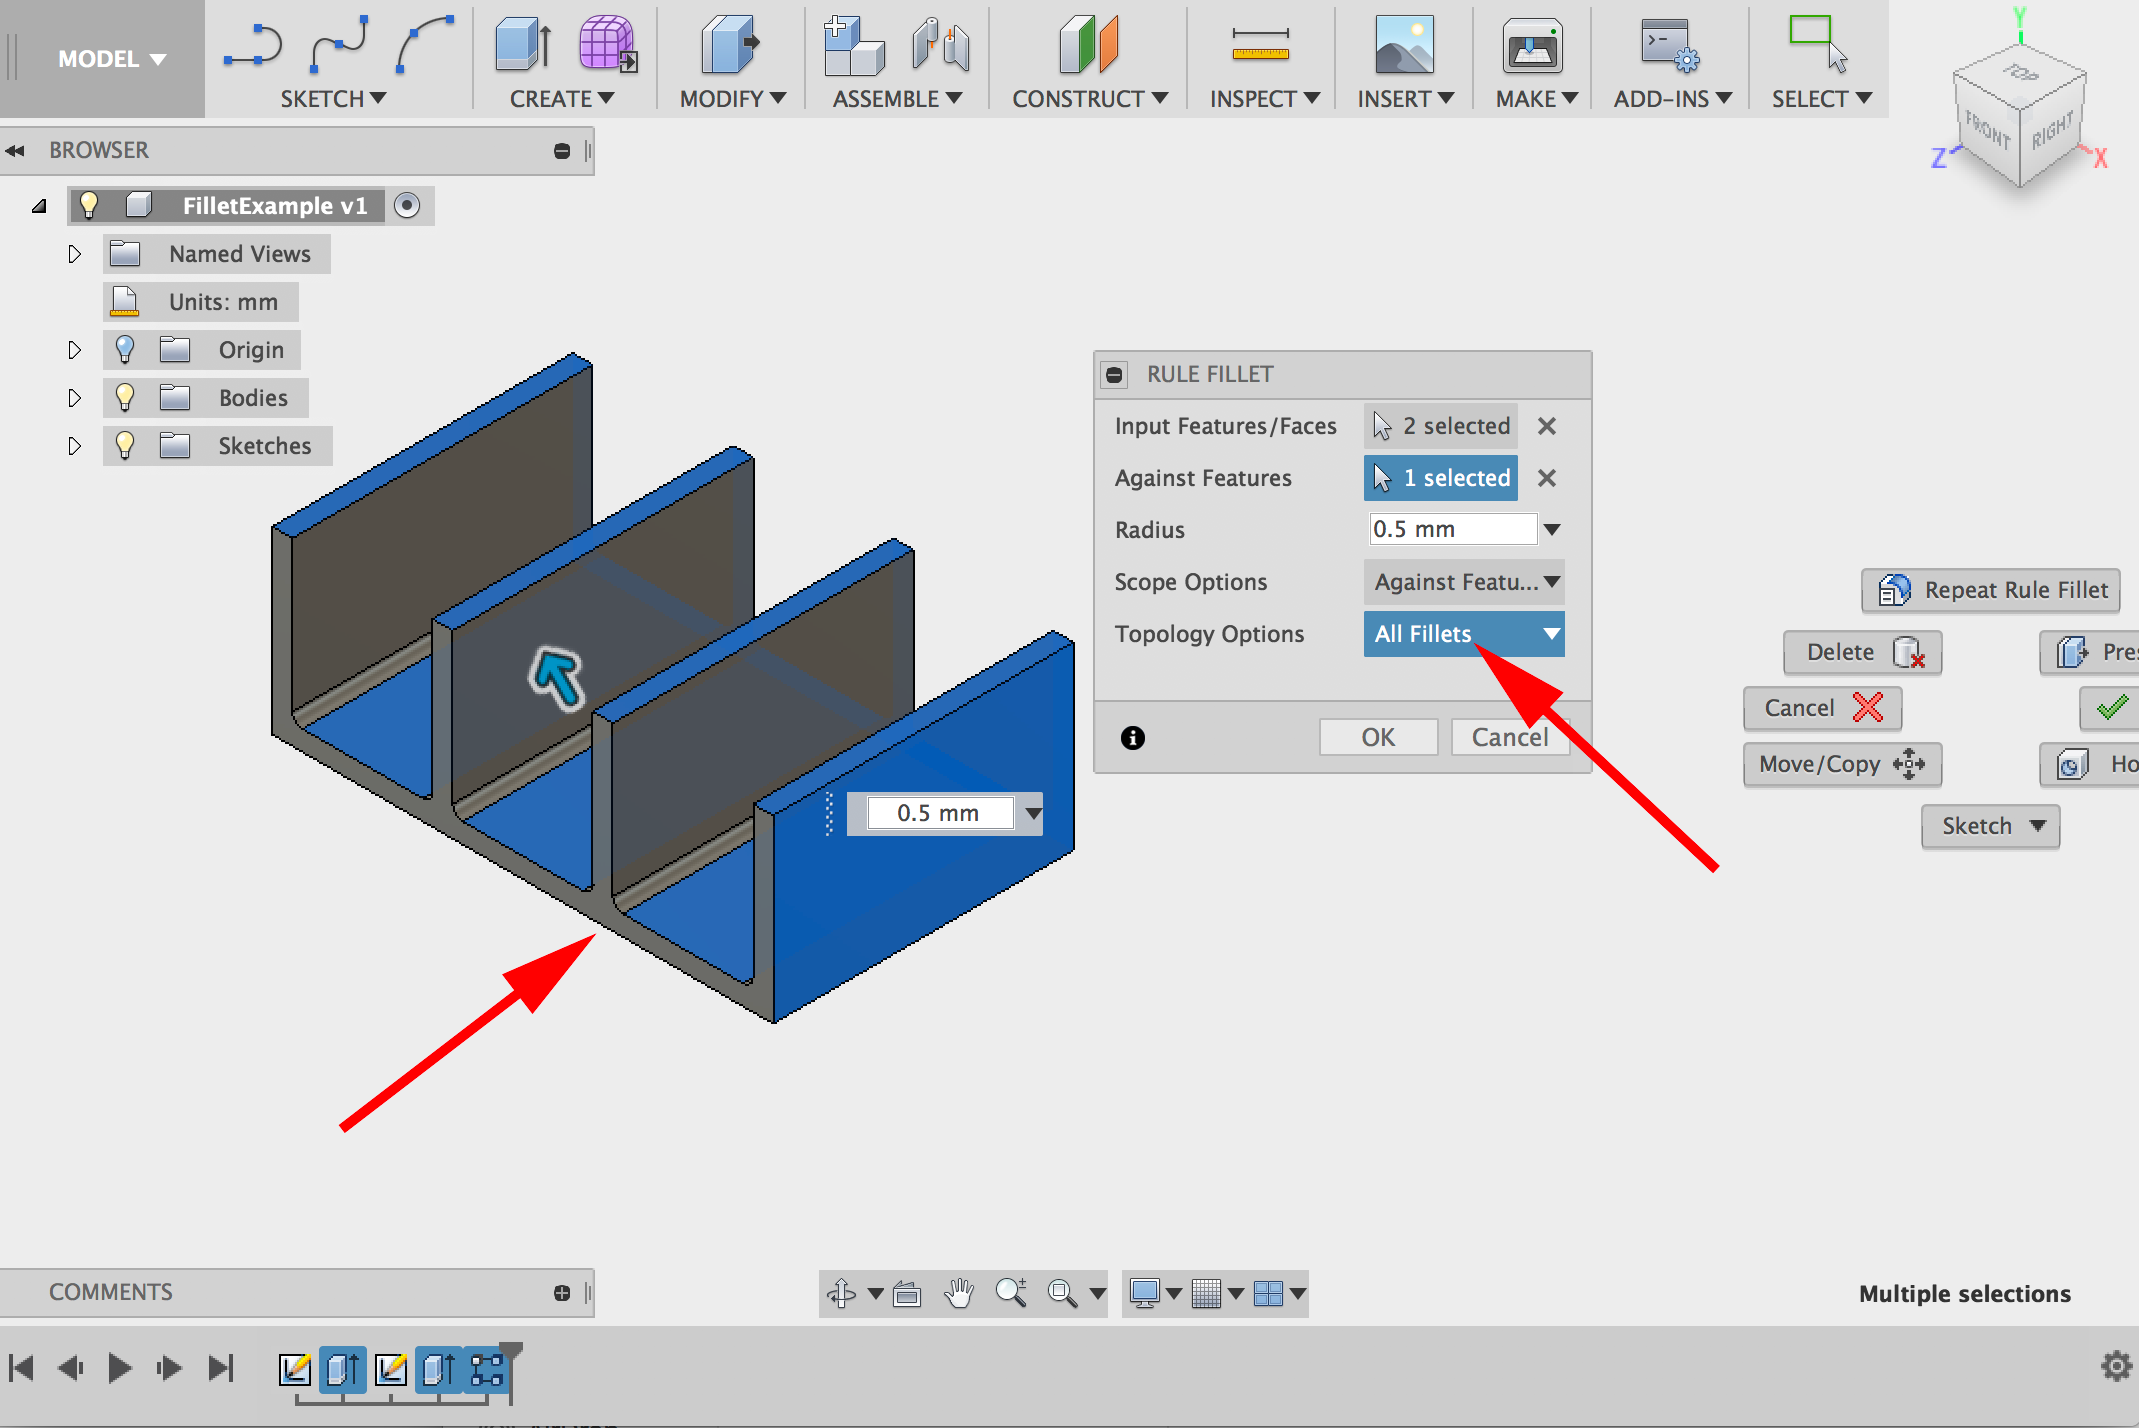
Task: Click the Orbit navigation icon
Action: [x=841, y=1293]
